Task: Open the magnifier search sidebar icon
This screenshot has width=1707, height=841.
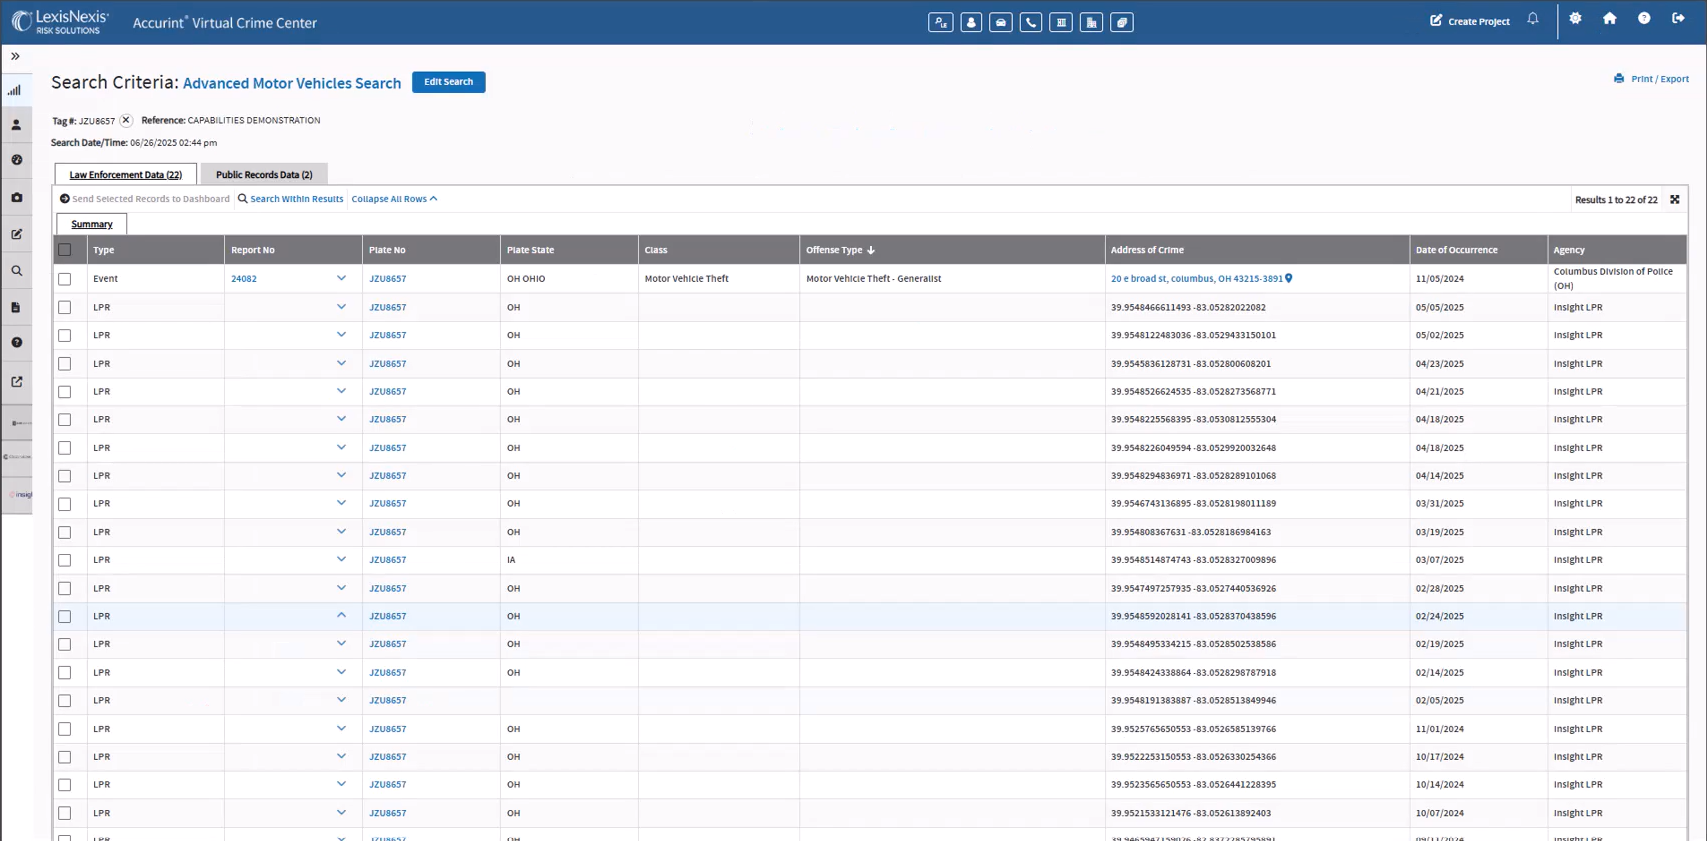Action: click(16, 271)
